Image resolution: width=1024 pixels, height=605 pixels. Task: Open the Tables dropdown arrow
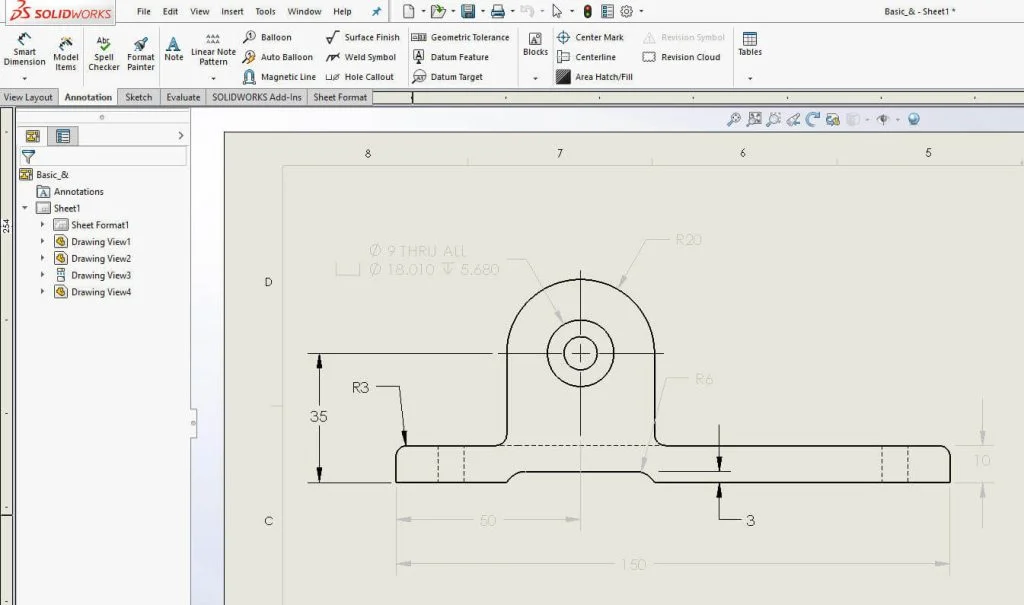tap(749, 77)
